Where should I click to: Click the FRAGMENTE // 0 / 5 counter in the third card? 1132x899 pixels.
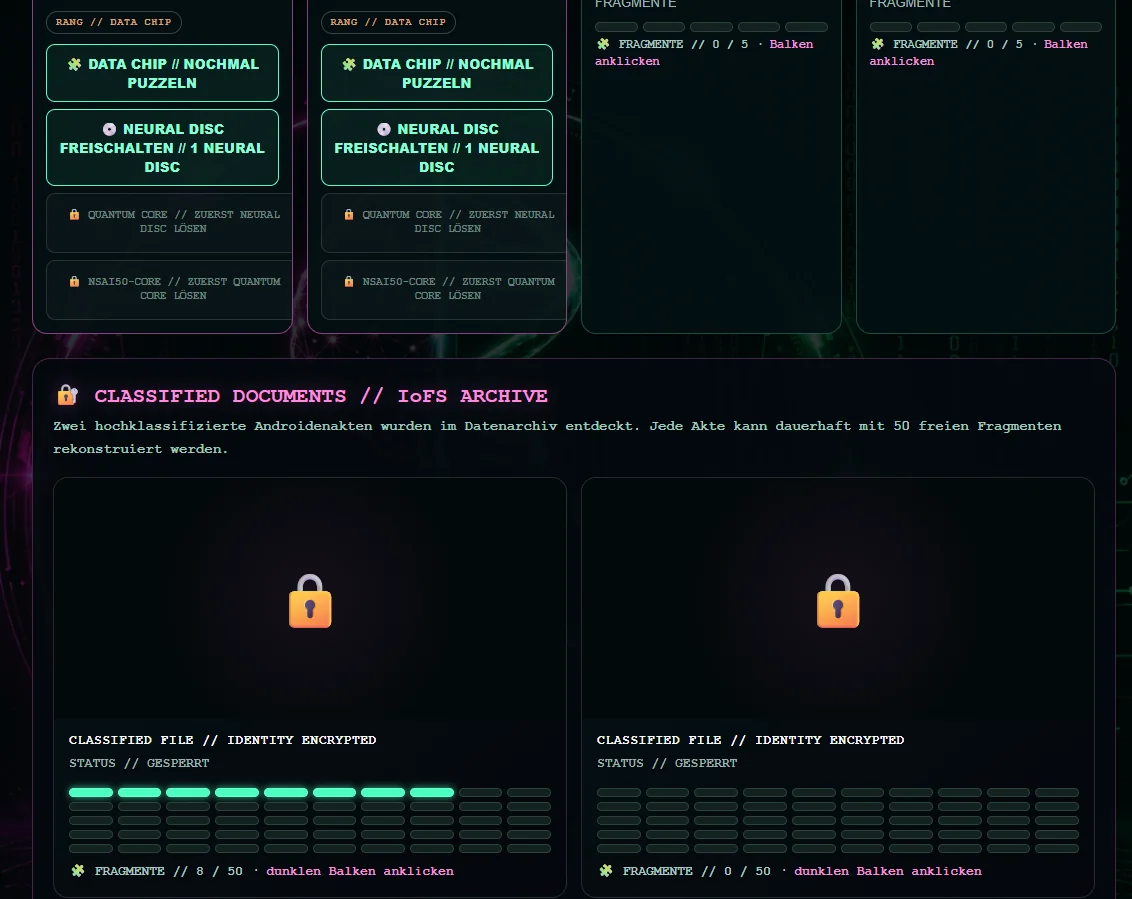click(x=683, y=44)
